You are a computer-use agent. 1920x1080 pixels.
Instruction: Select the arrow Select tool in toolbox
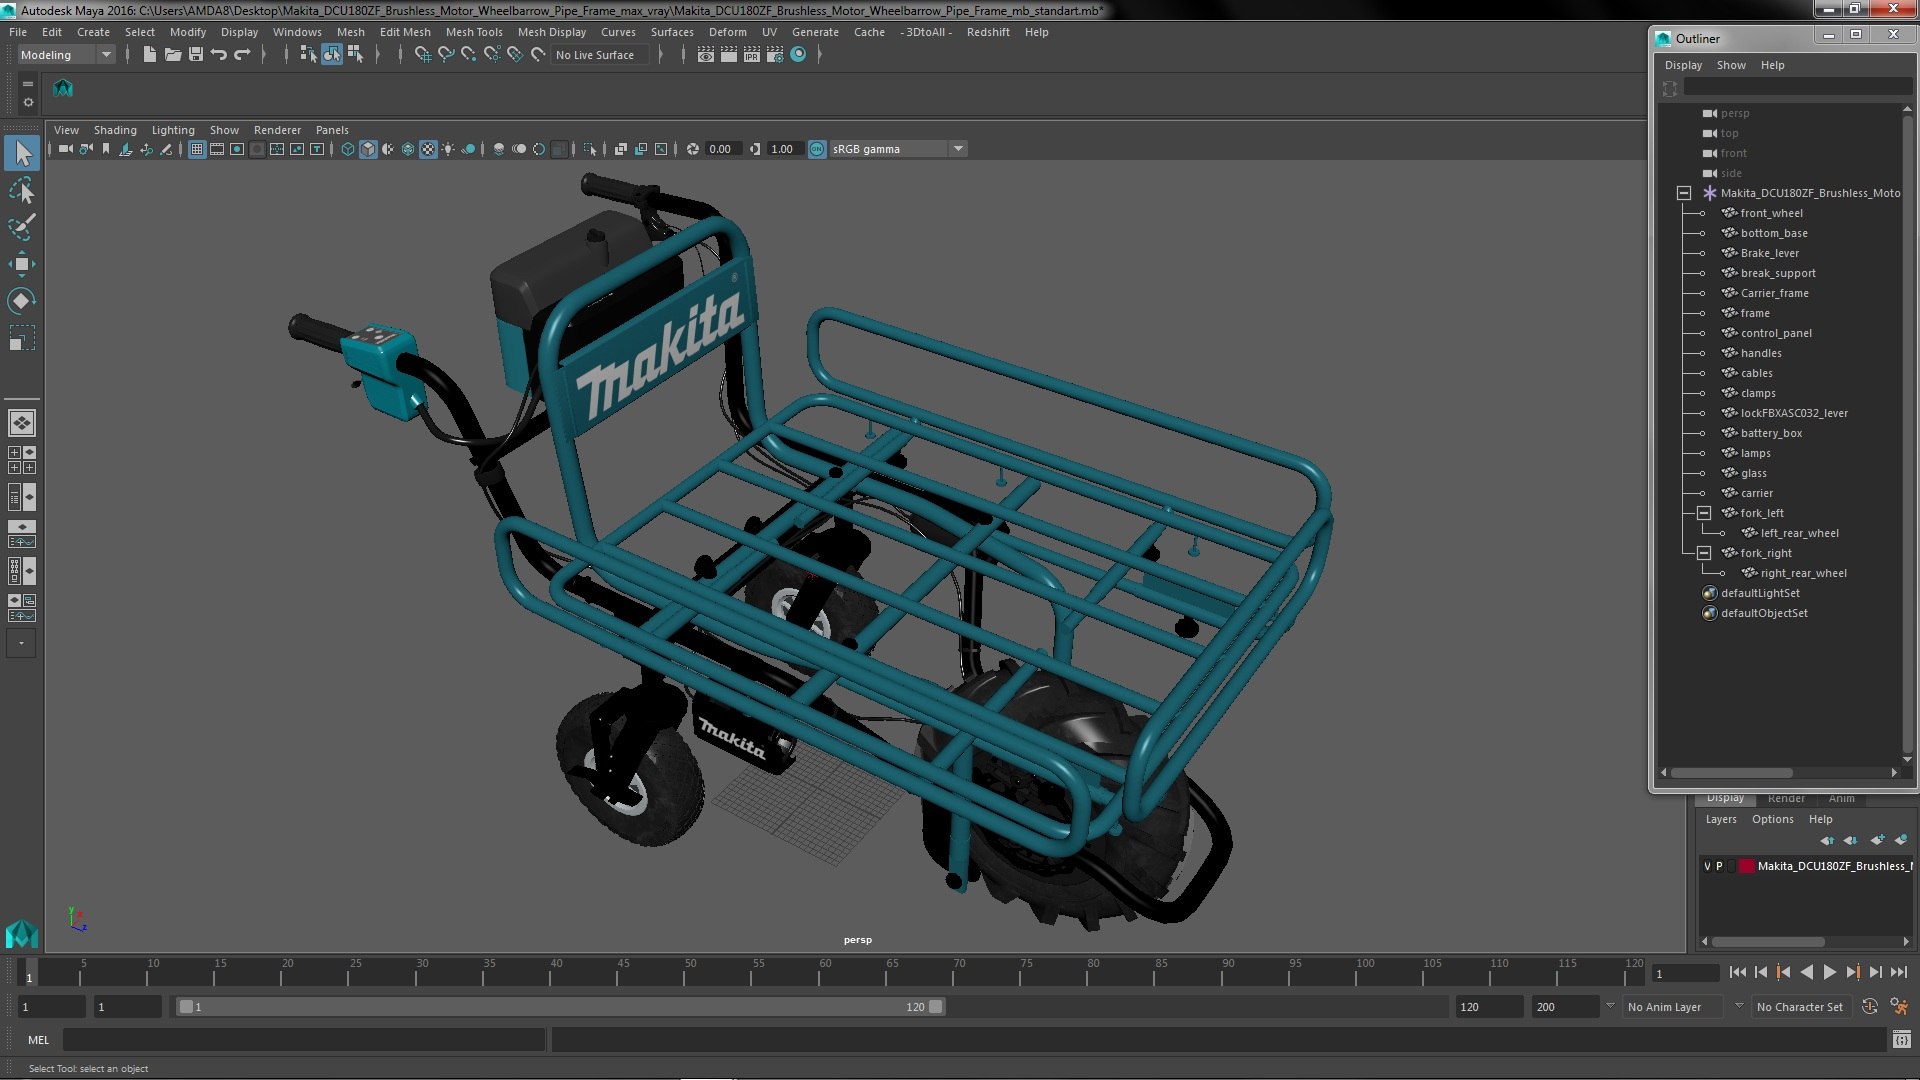tap(21, 153)
